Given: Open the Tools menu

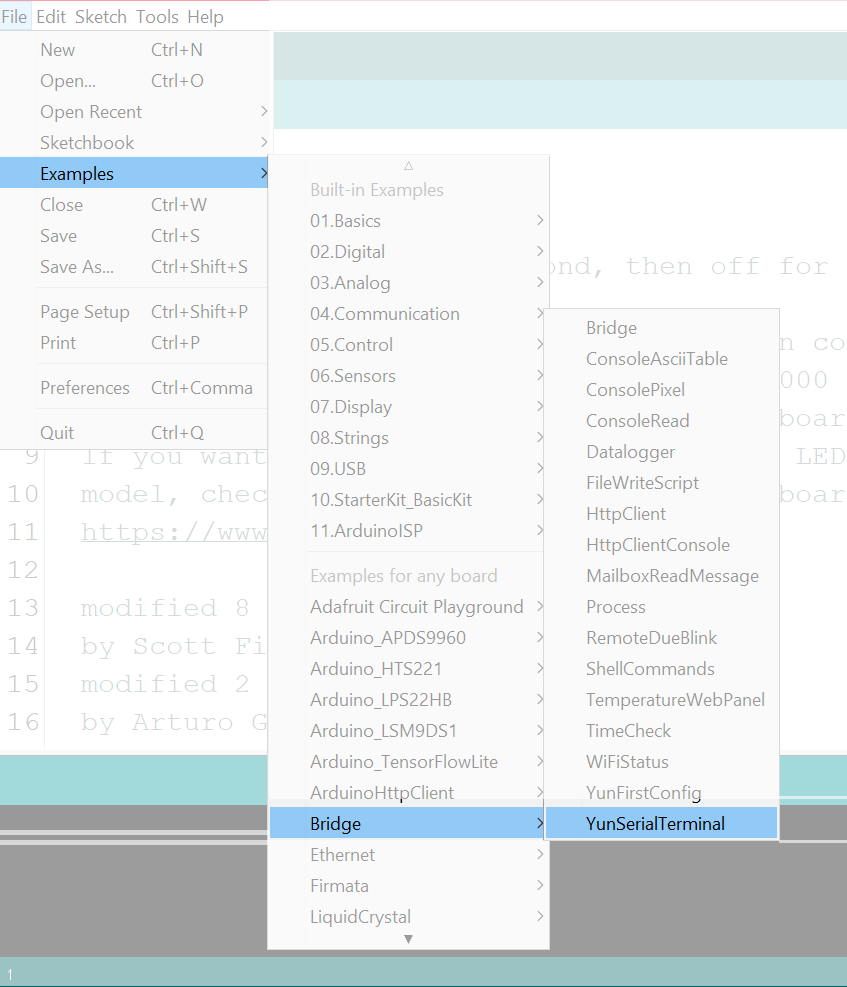Looking at the screenshot, I should coord(157,17).
